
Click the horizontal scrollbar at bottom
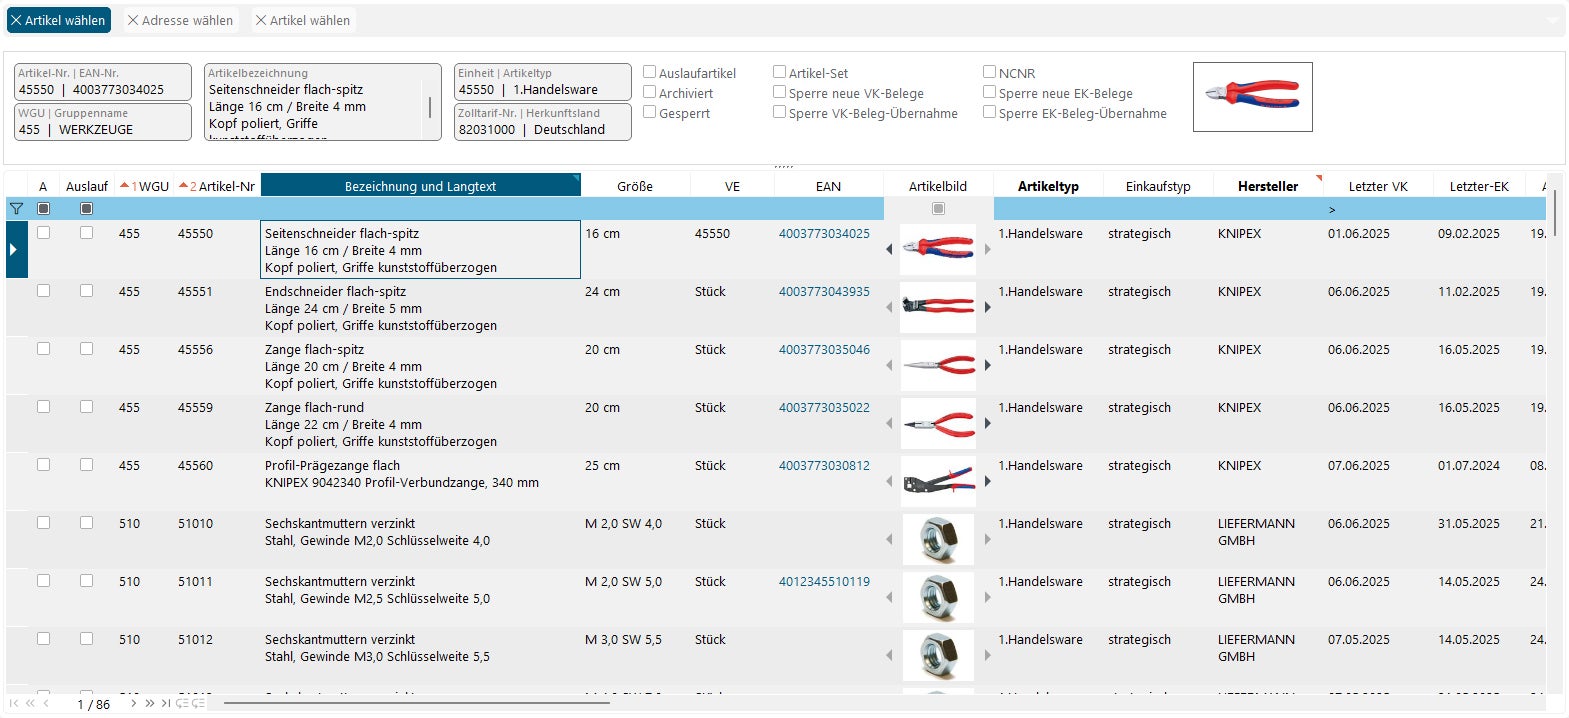click(416, 703)
